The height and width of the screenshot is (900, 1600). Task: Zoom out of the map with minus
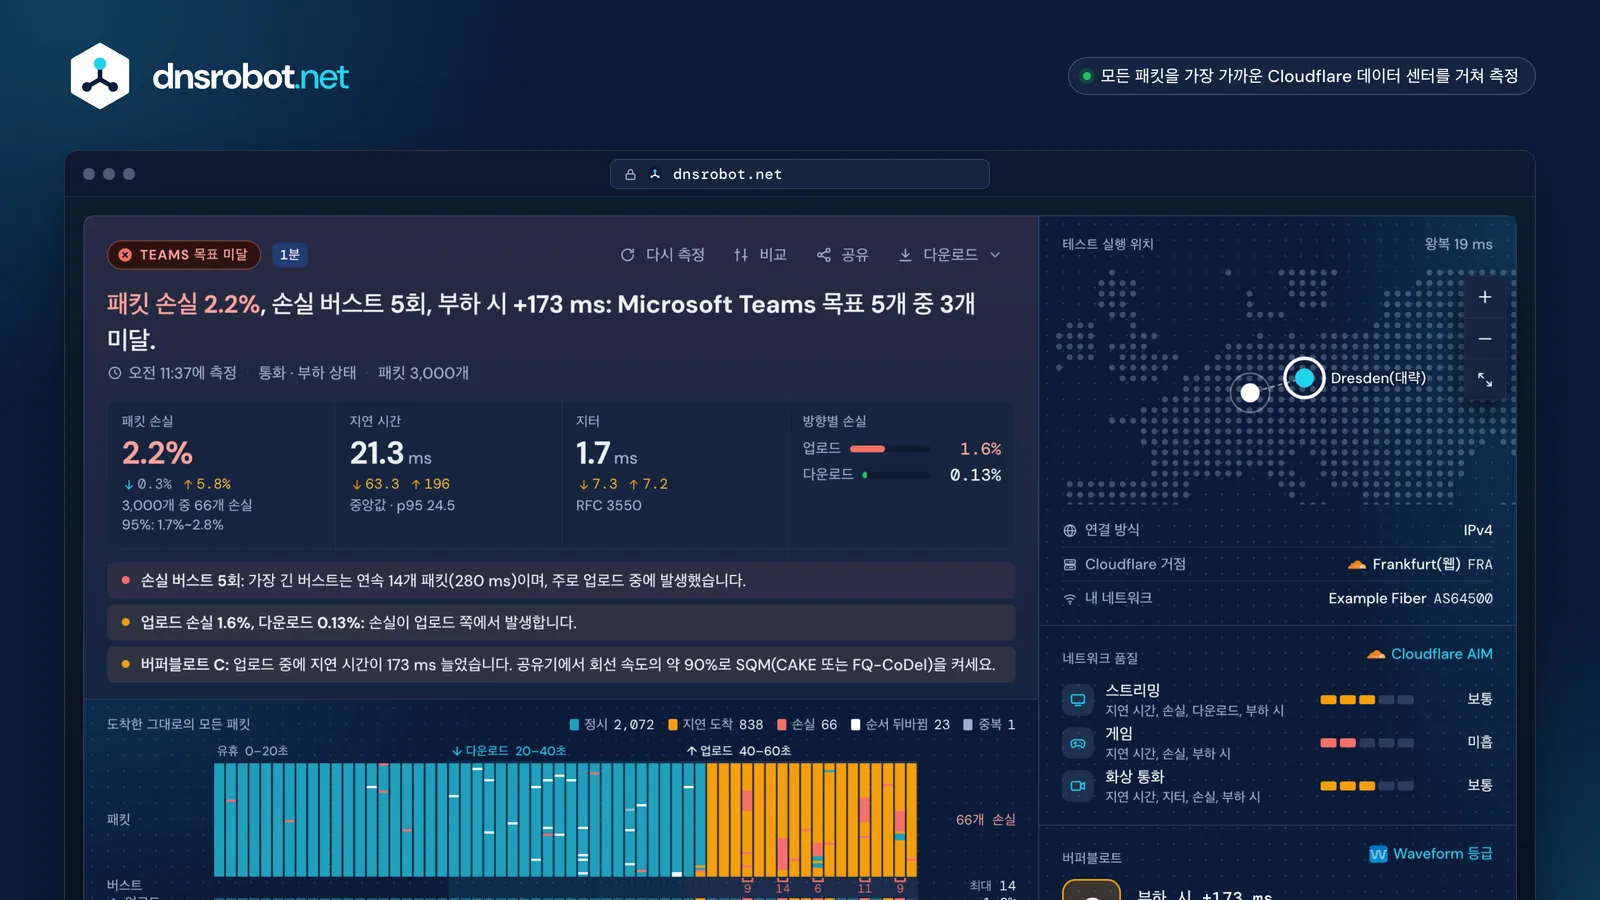pos(1485,339)
